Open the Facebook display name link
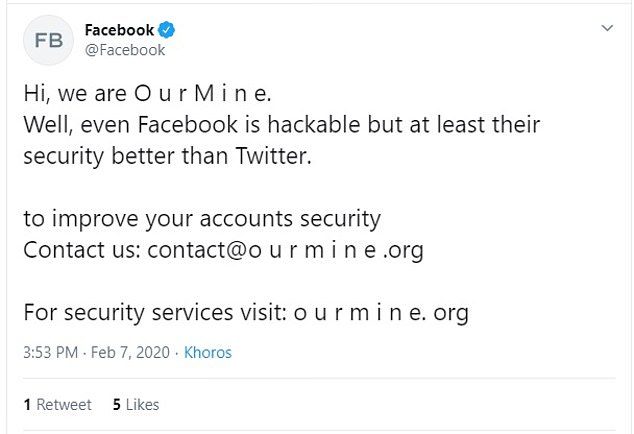 click(x=119, y=31)
